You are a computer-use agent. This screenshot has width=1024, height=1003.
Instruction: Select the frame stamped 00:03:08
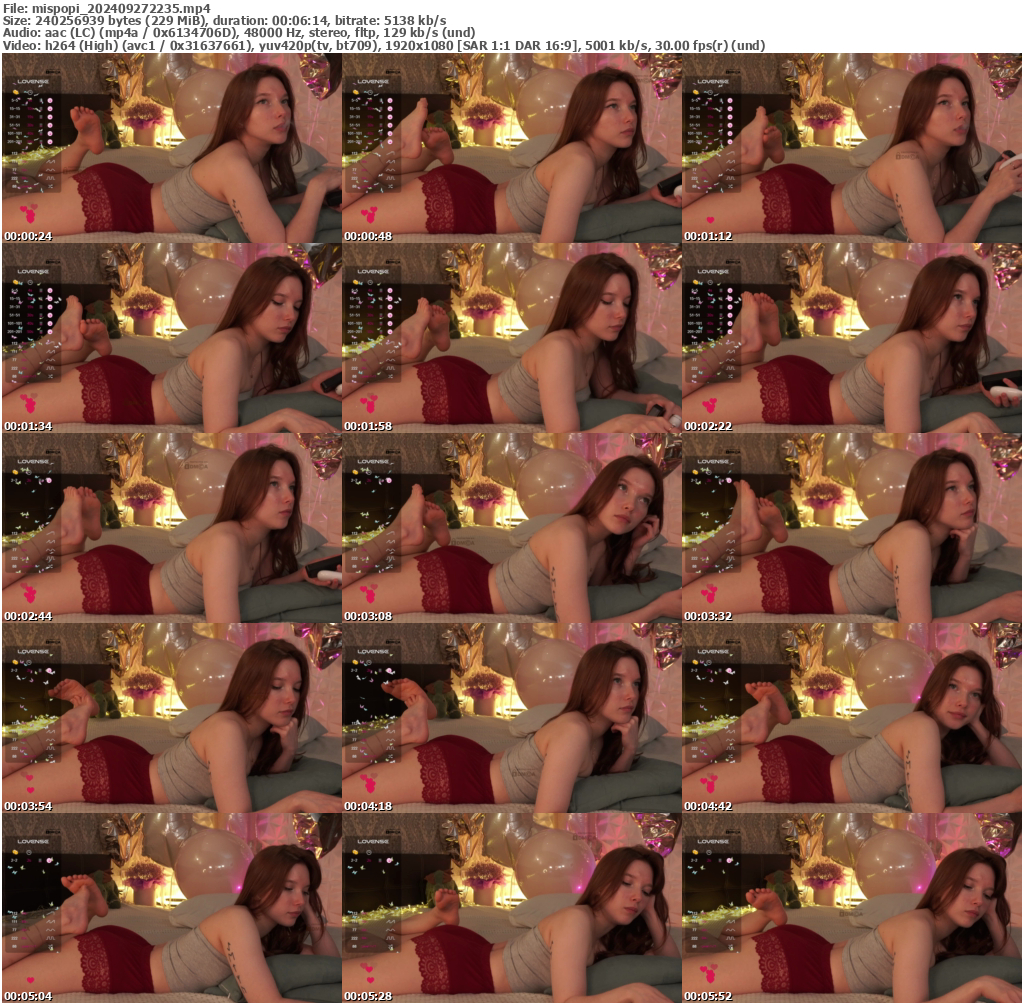click(x=511, y=529)
